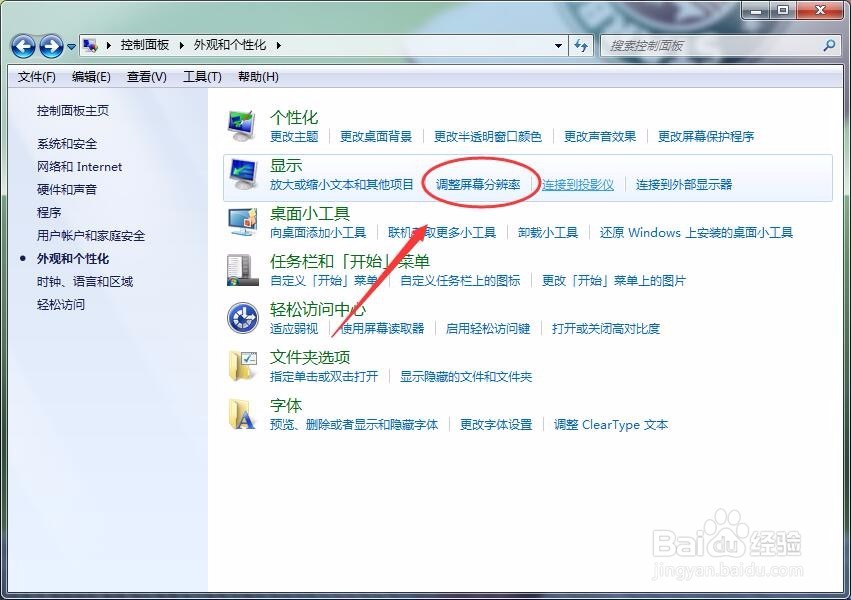The height and width of the screenshot is (600, 851).
Task: Click 放大或缩小文本和其他项目 link
Action: tap(342, 184)
